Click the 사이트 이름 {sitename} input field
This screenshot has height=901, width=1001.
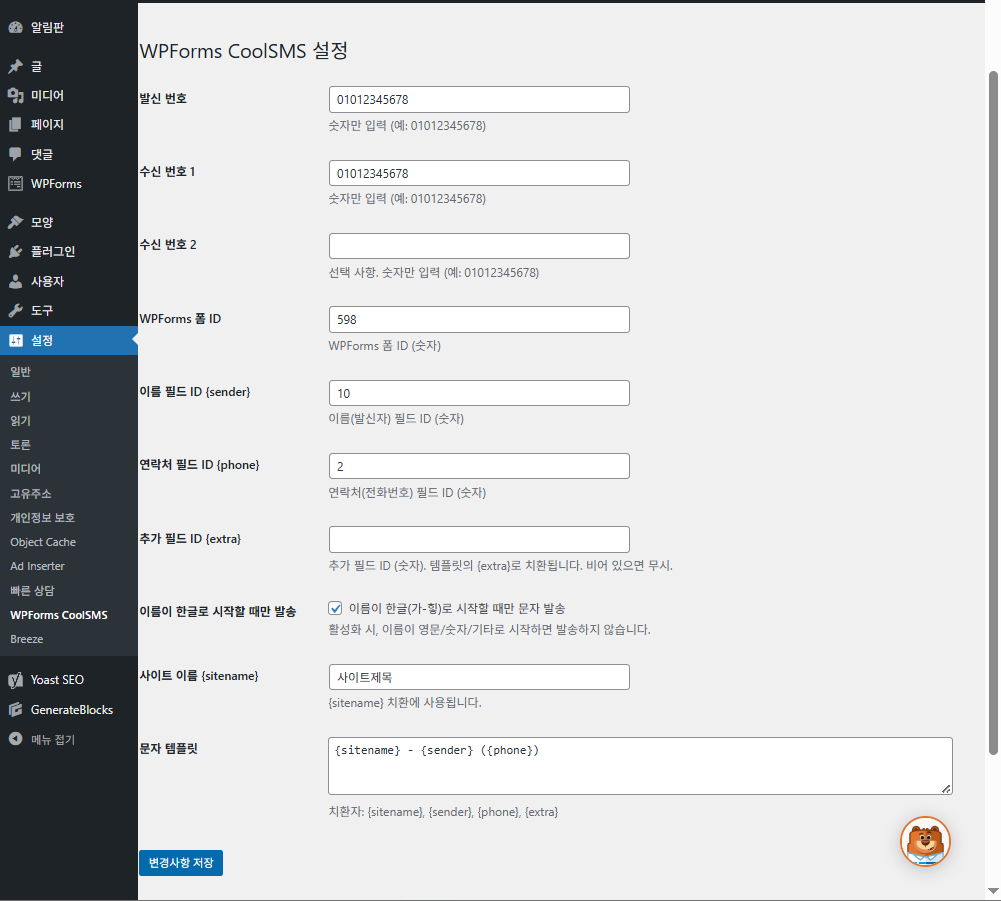pos(479,677)
